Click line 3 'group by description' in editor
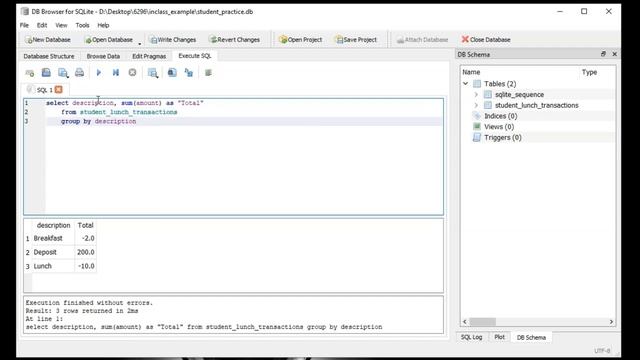 (x=98, y=122)
